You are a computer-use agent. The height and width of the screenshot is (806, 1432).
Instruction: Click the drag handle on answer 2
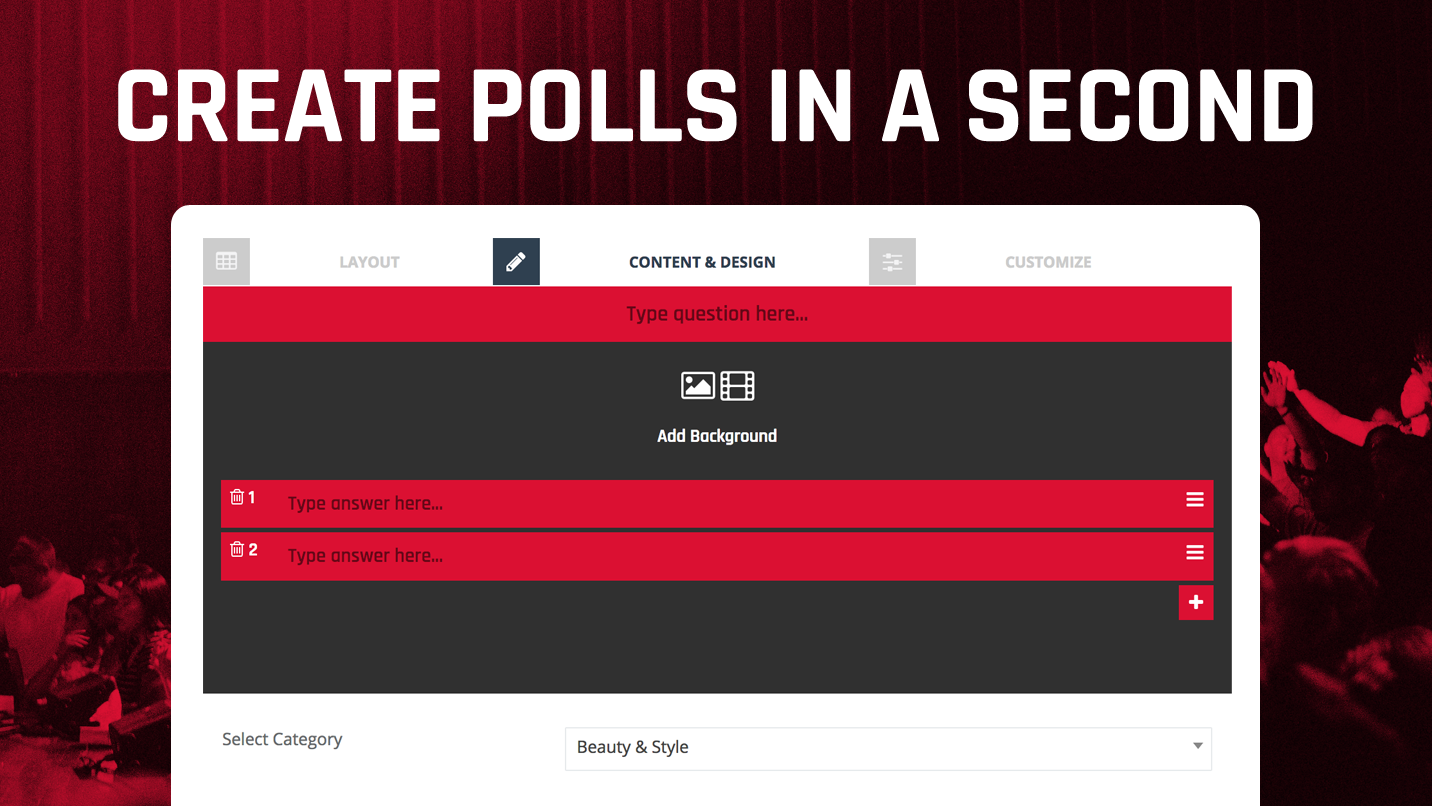1194,552
